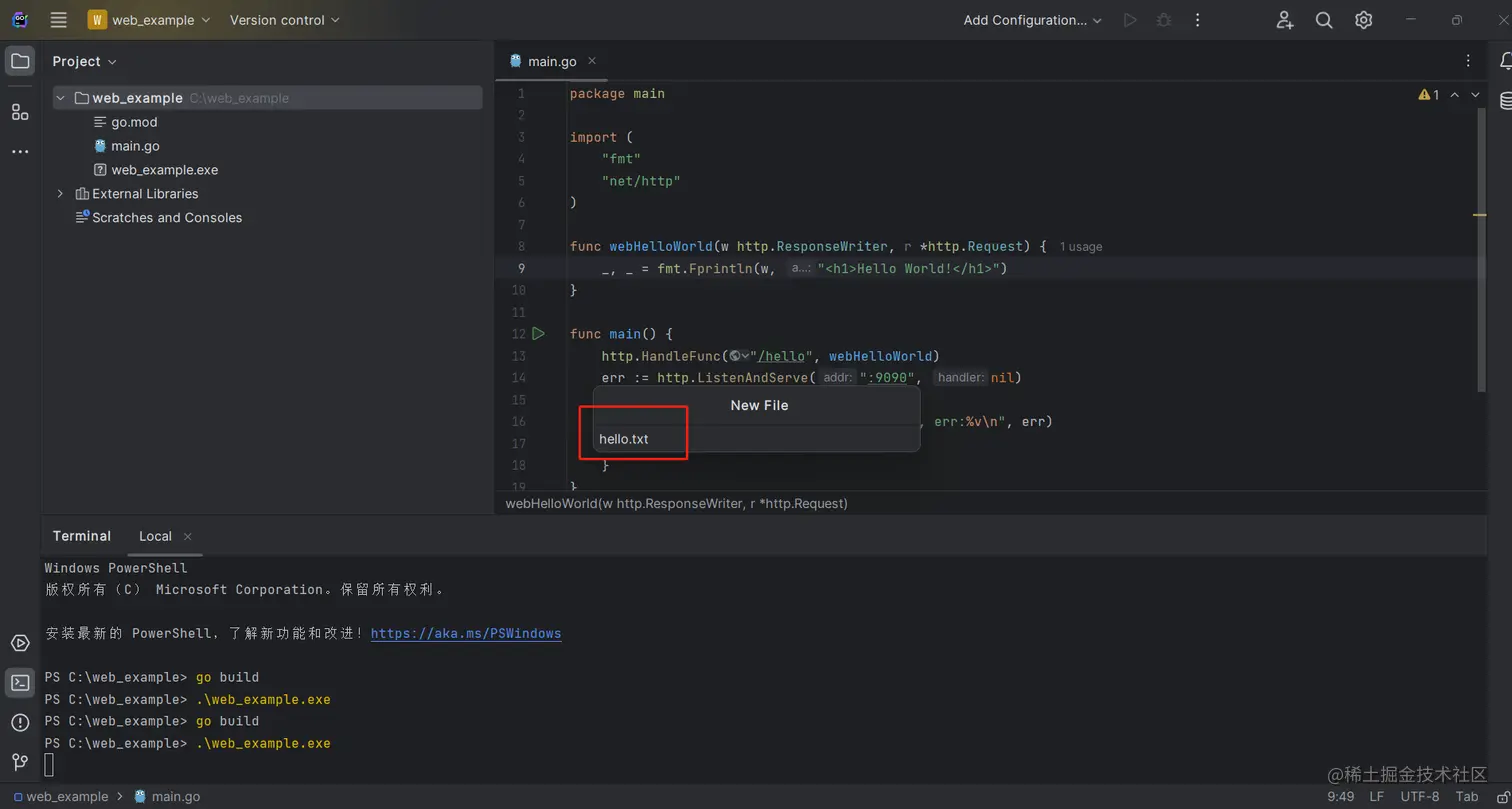Click the New File name input field
Image resolution: width=1512 pixels, height=809 pixels.
(756, 439)
